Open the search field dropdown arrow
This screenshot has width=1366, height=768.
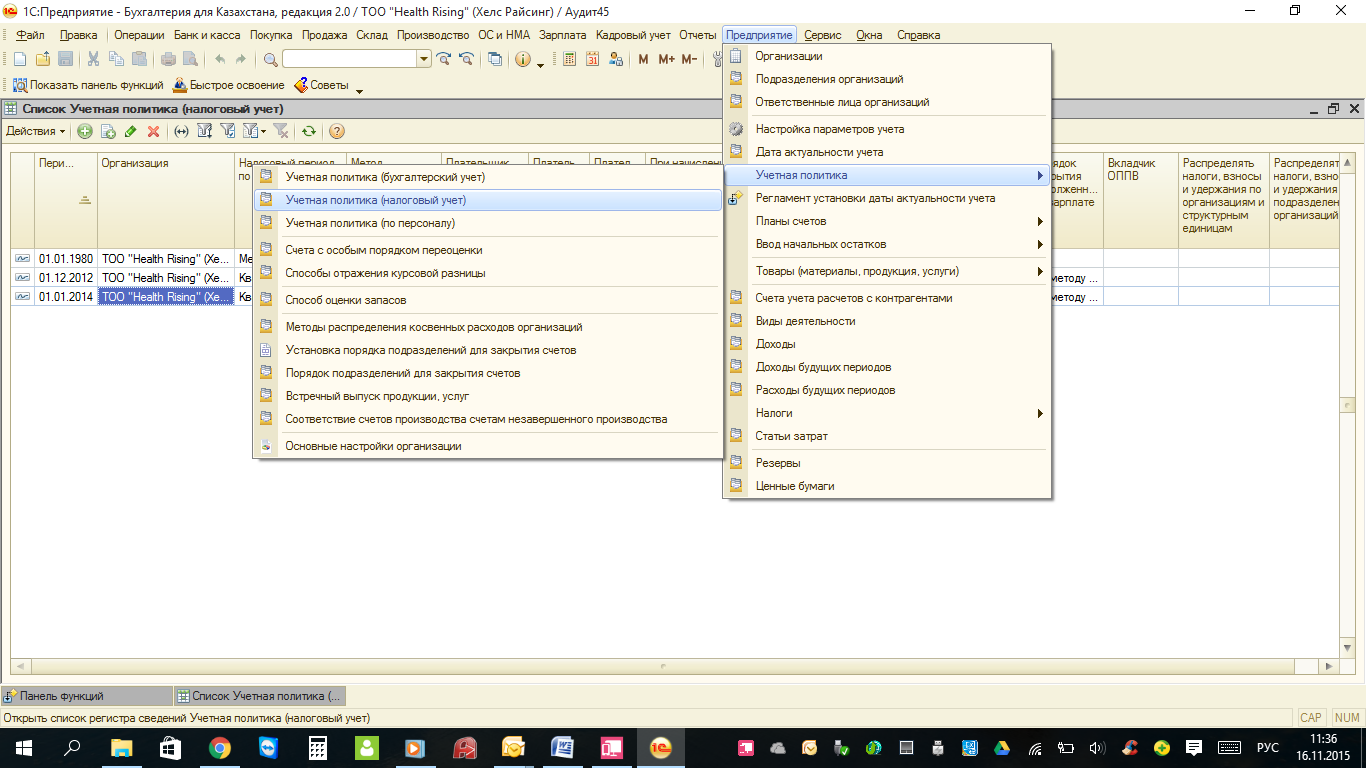[424, 59]
